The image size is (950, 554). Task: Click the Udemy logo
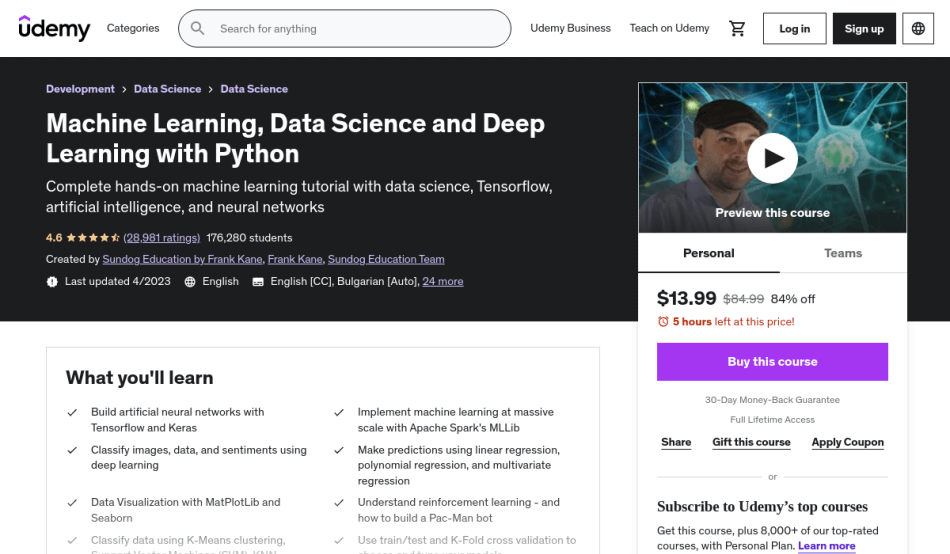pyautogui.click(x=54, y=28)
